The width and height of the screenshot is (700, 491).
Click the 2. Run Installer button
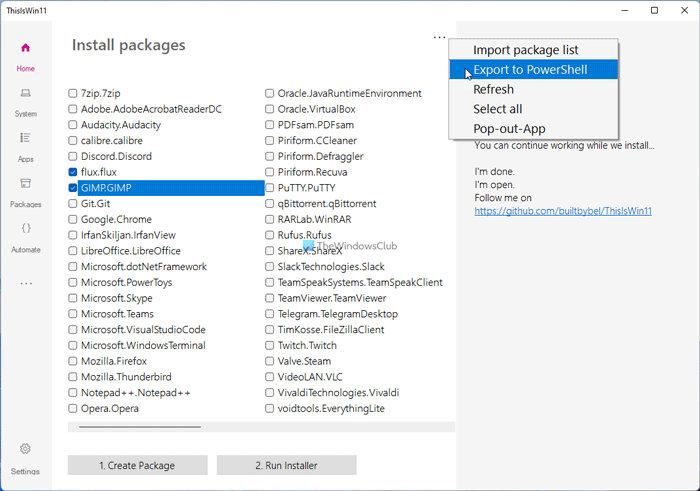[x=287, y=465]
